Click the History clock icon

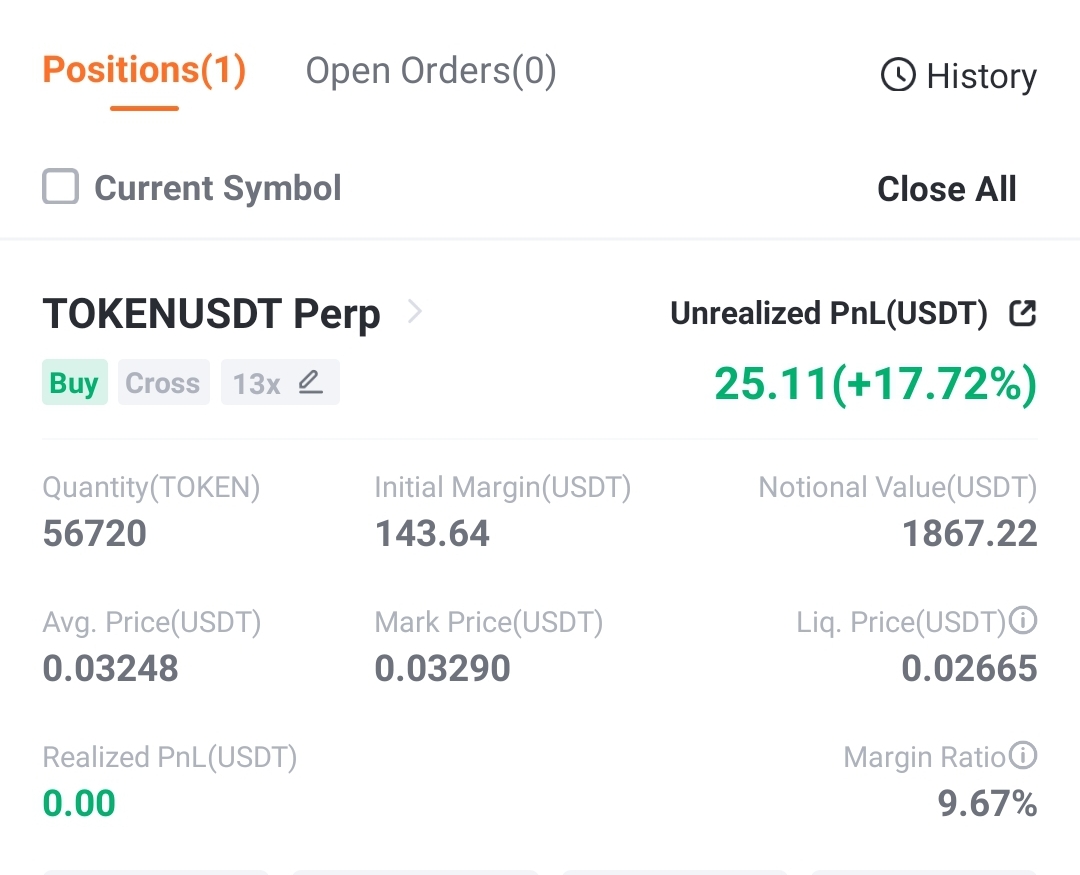pyautogui.click(x=898, y=74)
